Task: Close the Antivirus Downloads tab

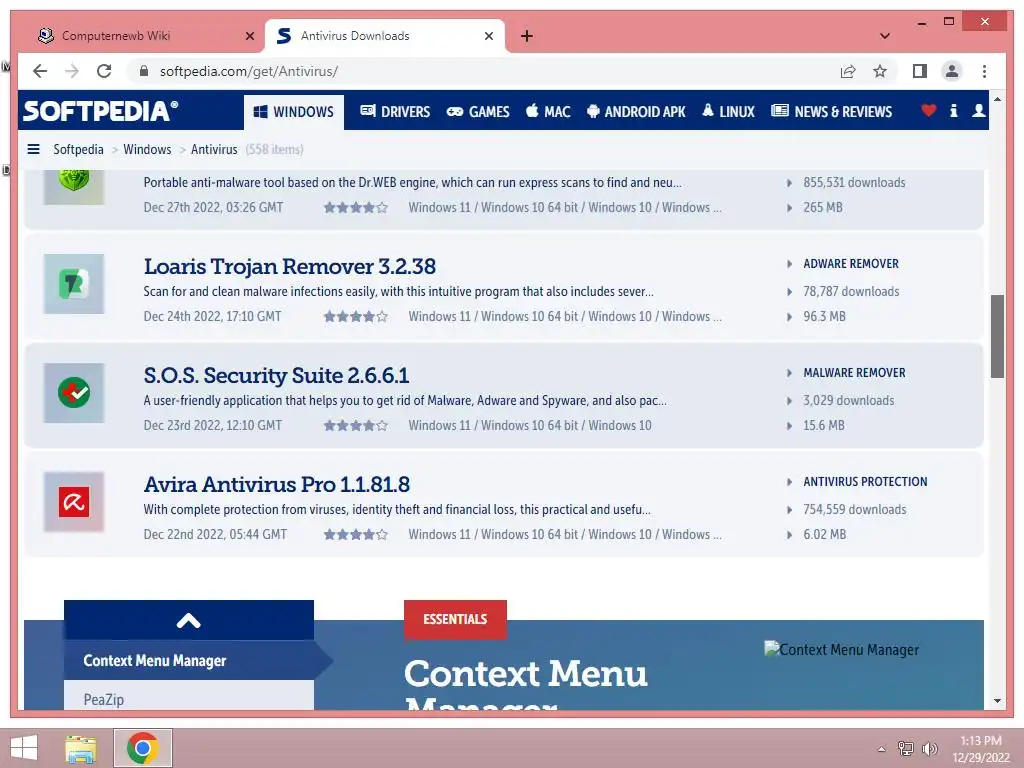Action: [488, 37]
